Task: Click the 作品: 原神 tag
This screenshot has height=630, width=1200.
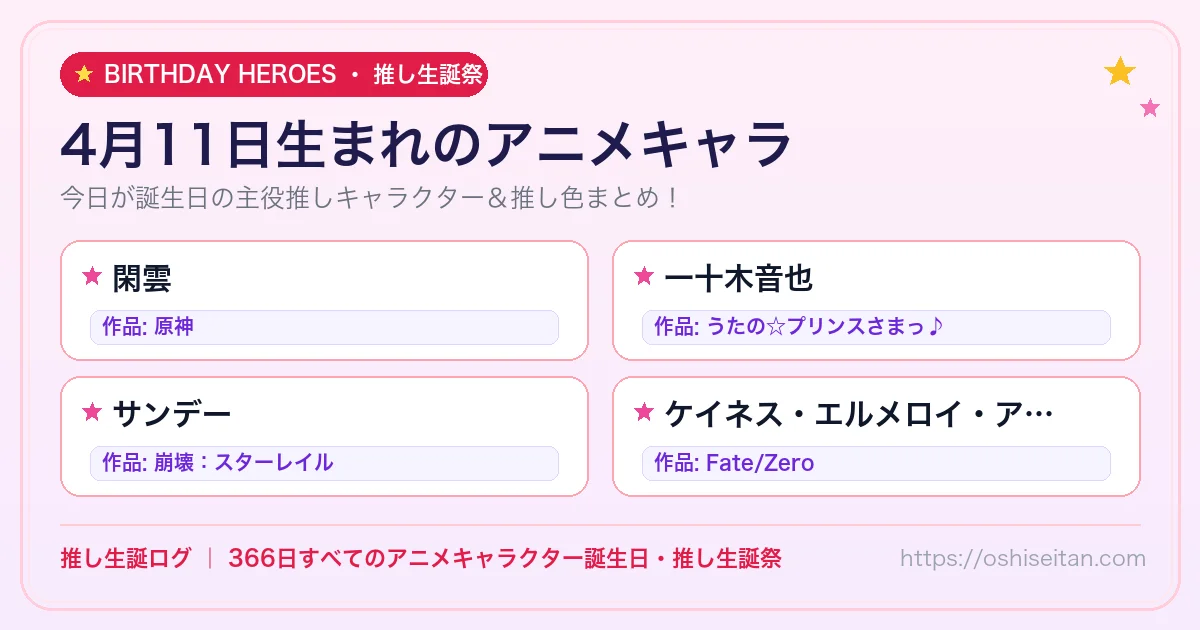Action: pyautogui.click(x=324, y=327)
